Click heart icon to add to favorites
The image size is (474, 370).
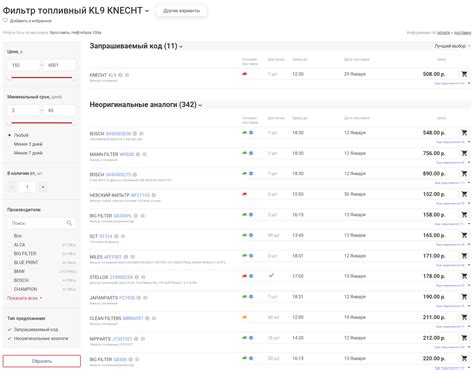tap(5, 20)
